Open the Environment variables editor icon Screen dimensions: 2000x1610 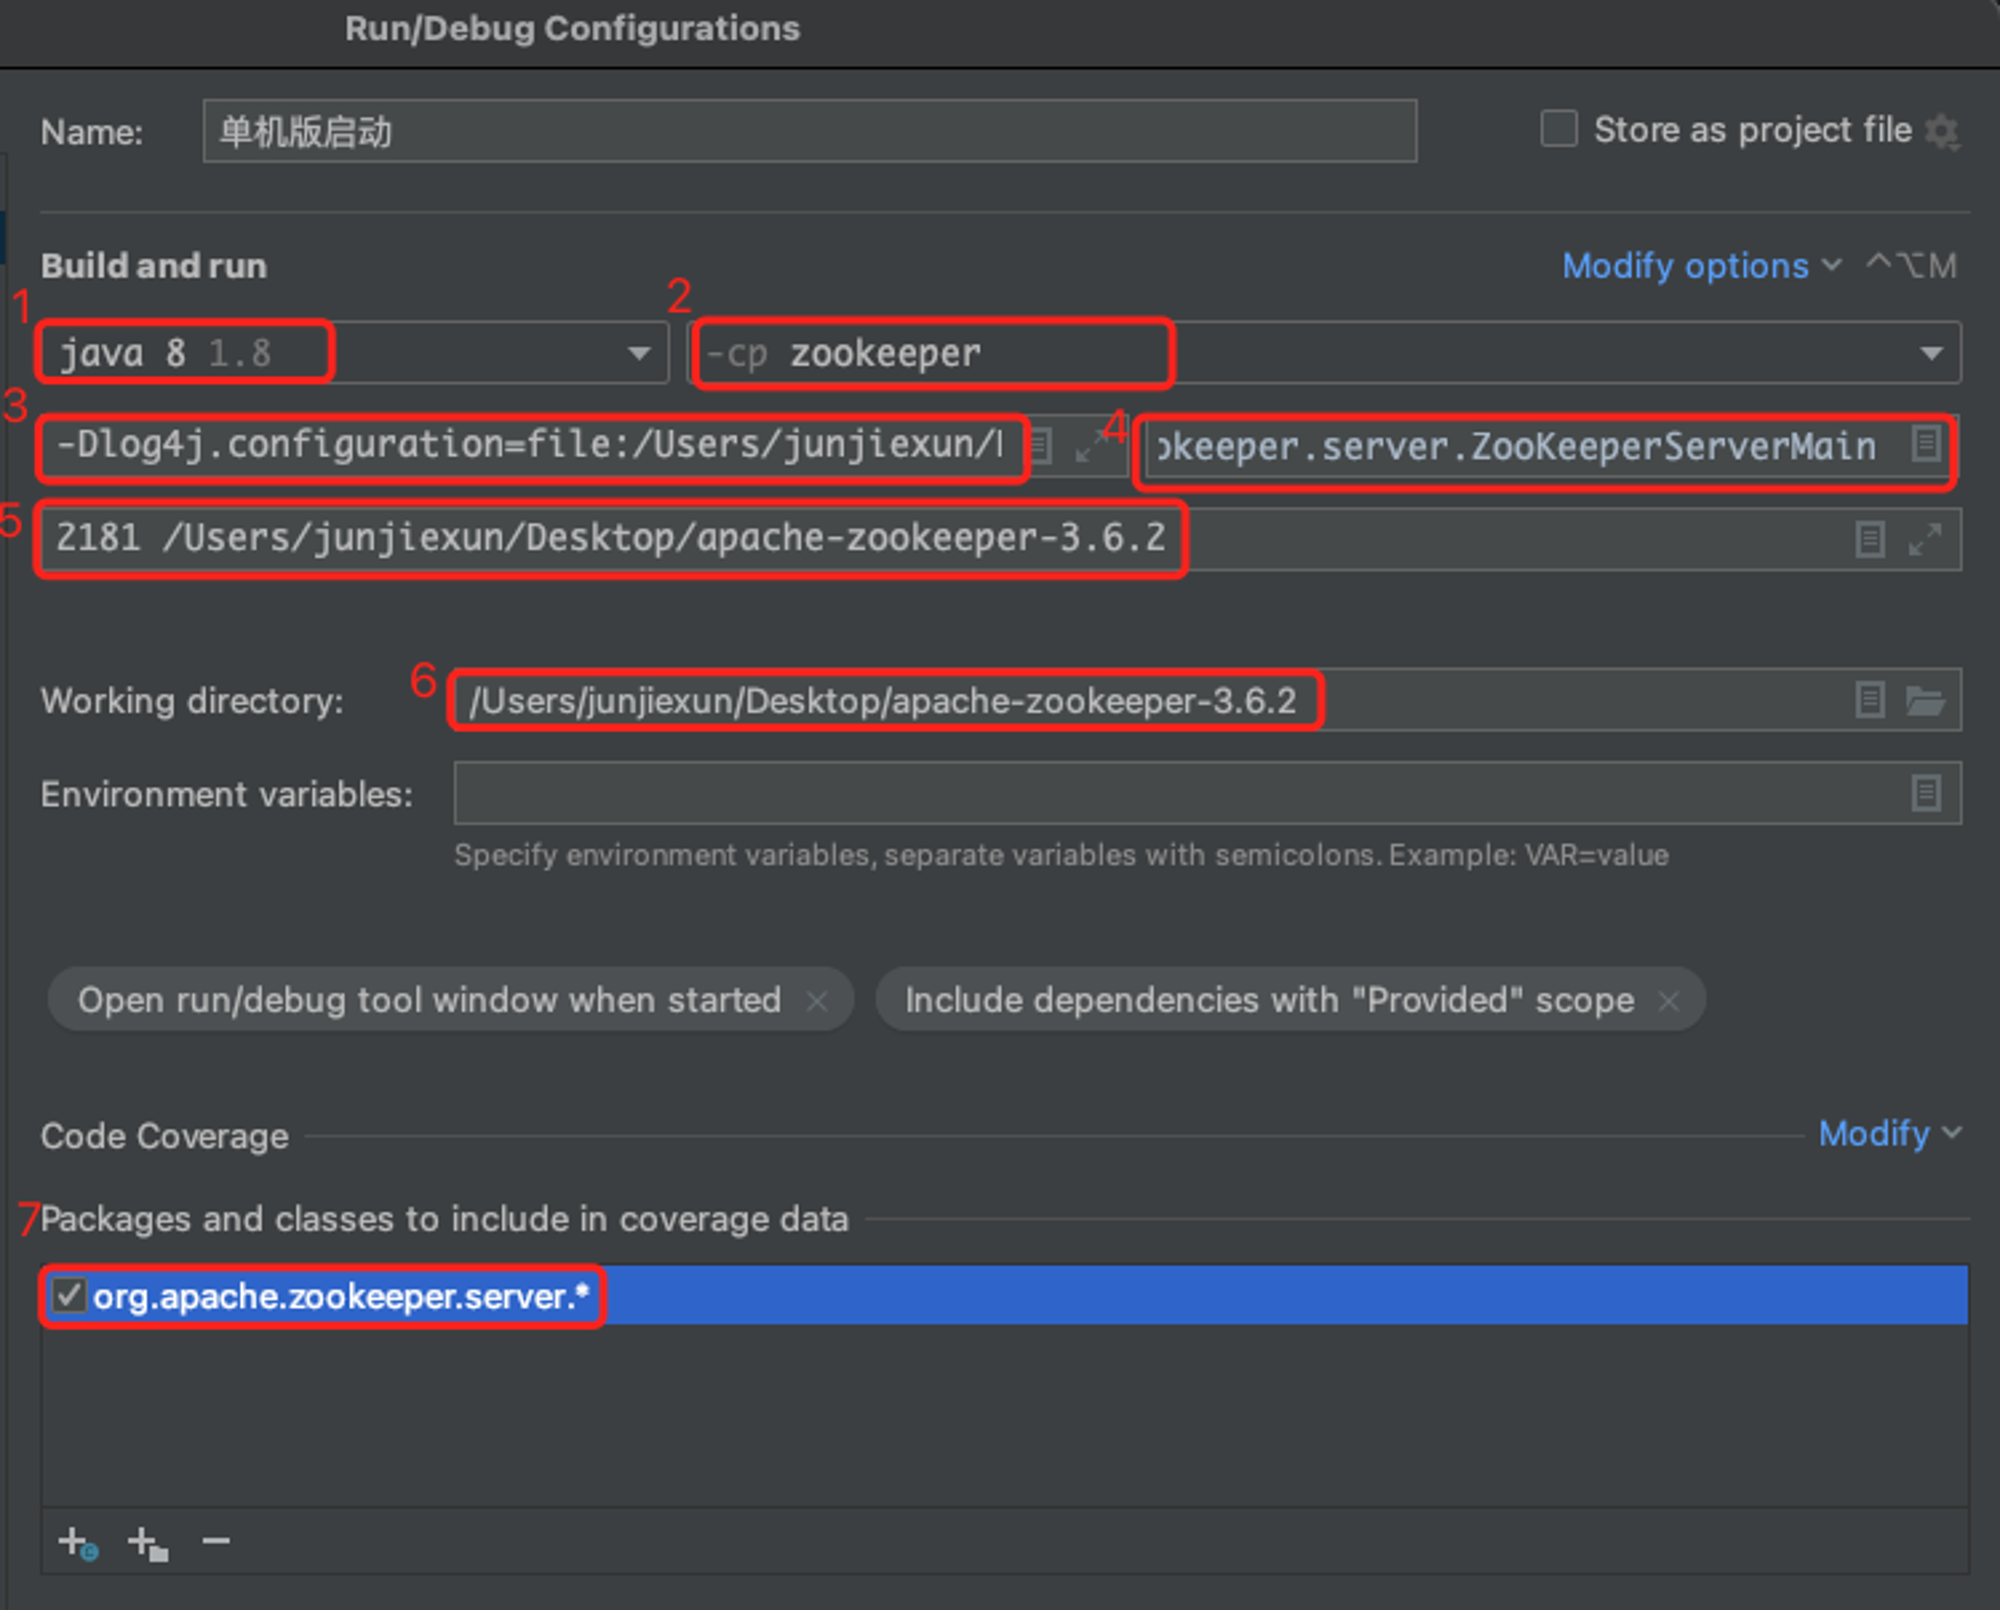[1926, 793]
